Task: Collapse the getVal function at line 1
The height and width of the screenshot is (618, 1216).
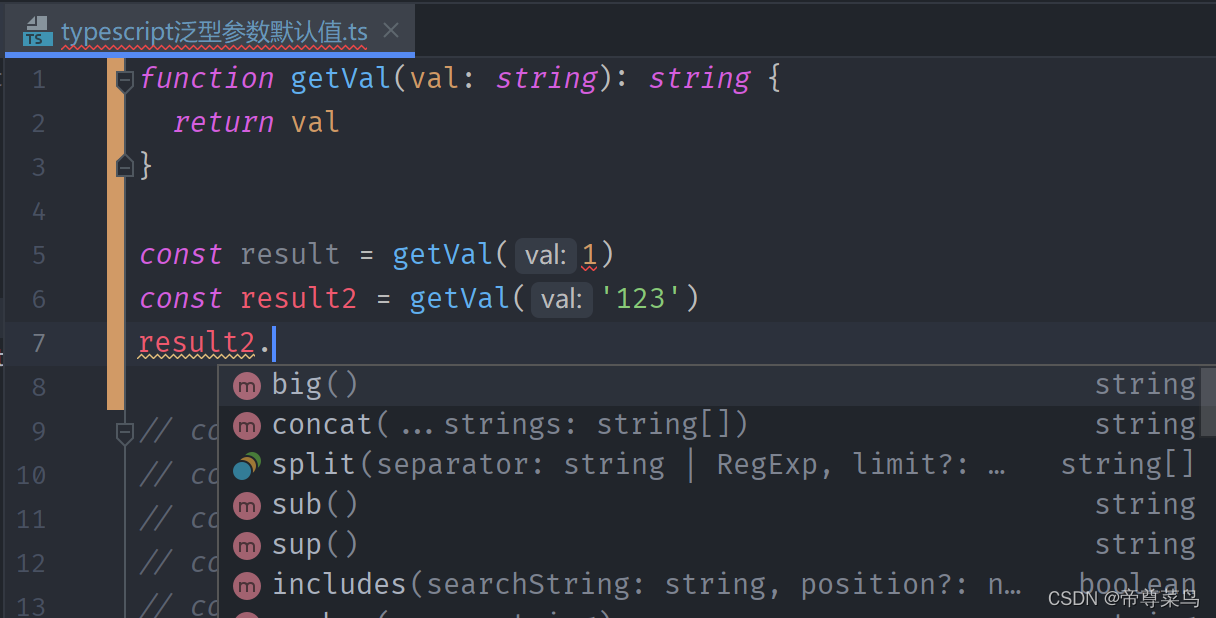Action: [125, 80]
